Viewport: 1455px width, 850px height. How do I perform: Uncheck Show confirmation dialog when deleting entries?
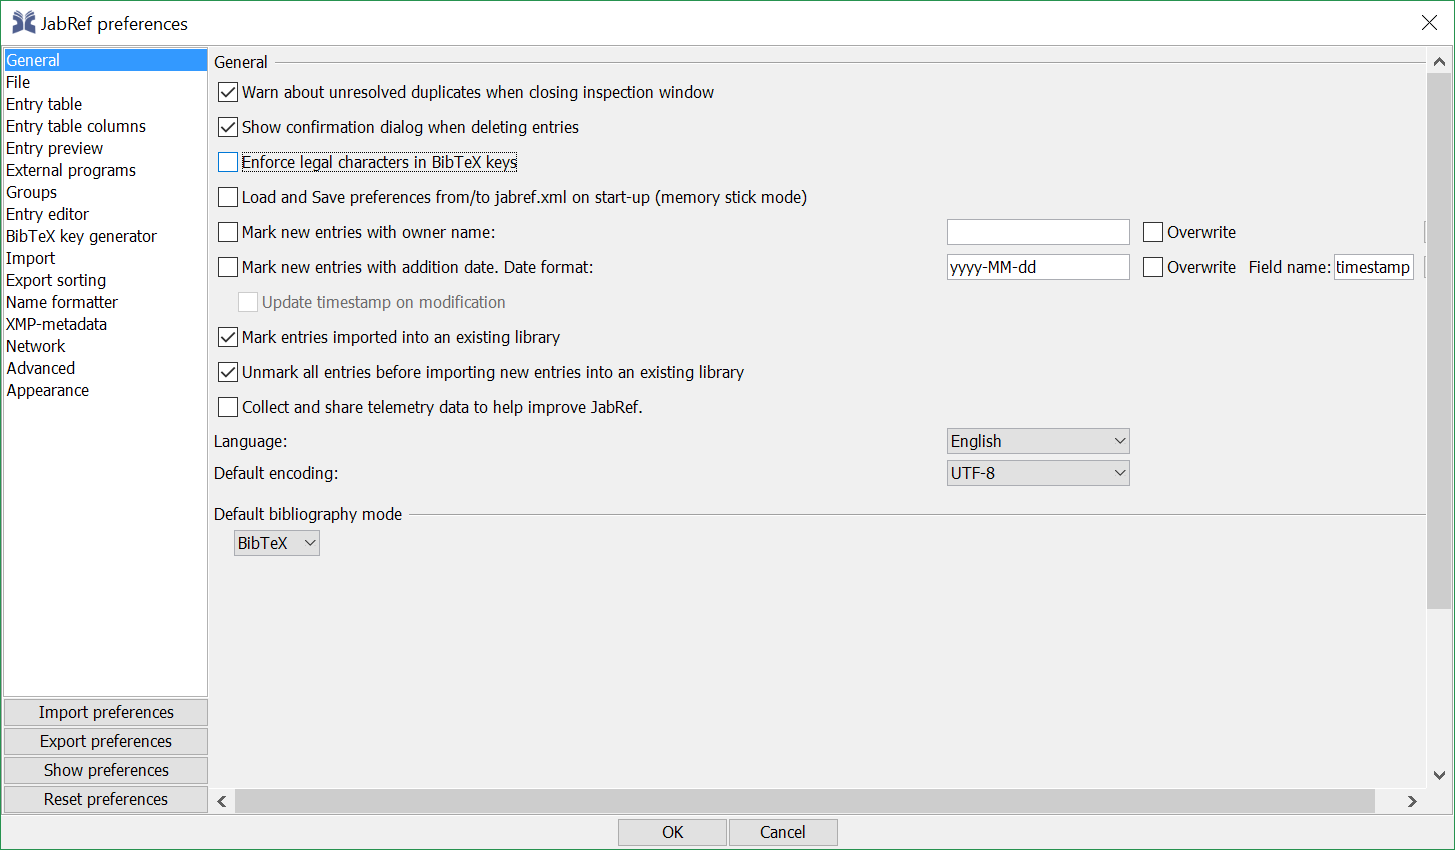pos(228,127)
